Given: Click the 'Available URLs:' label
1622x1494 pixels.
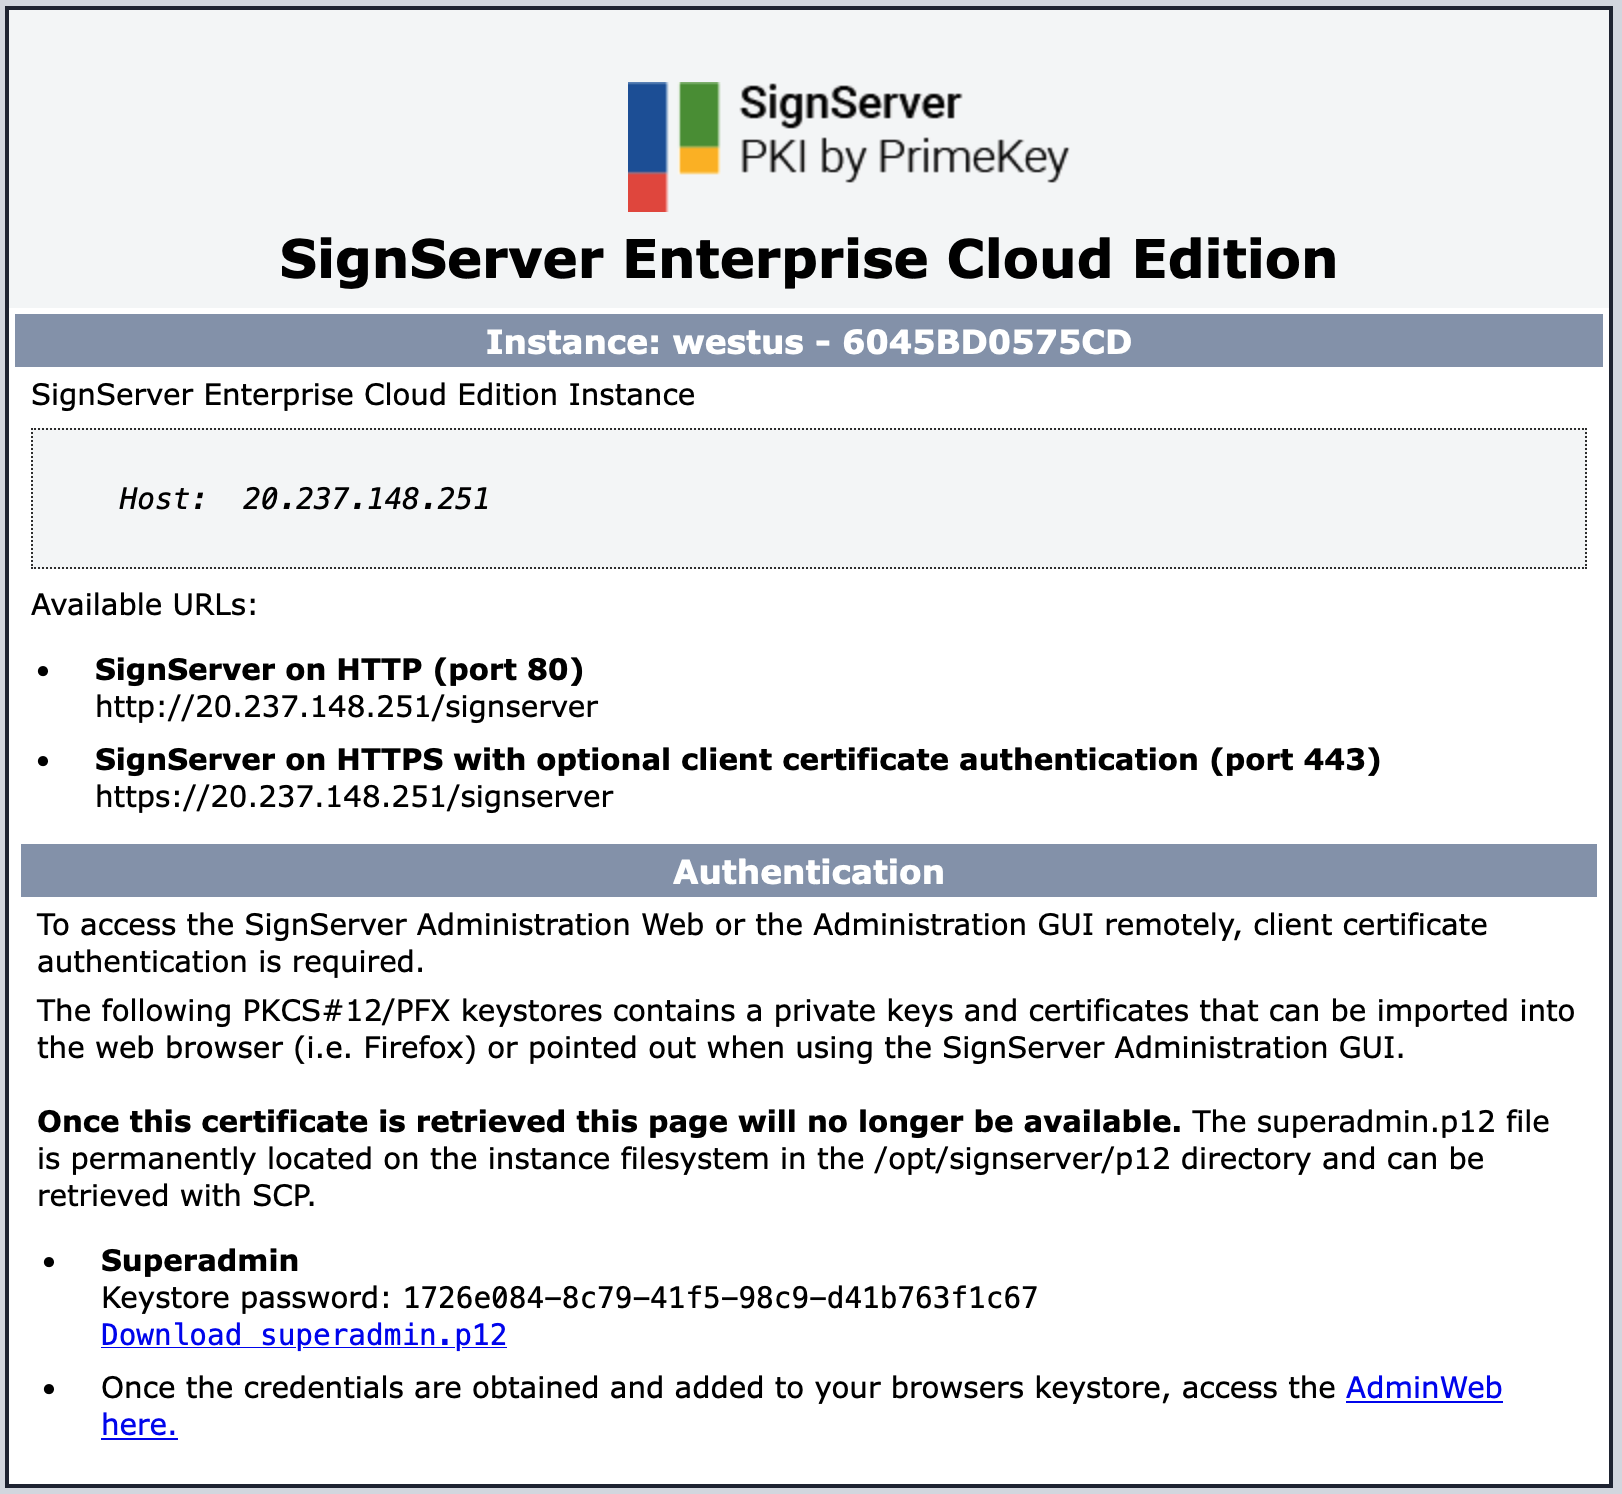Looking at the screenshot, I should pyautogui.click(x=144, y=605).
